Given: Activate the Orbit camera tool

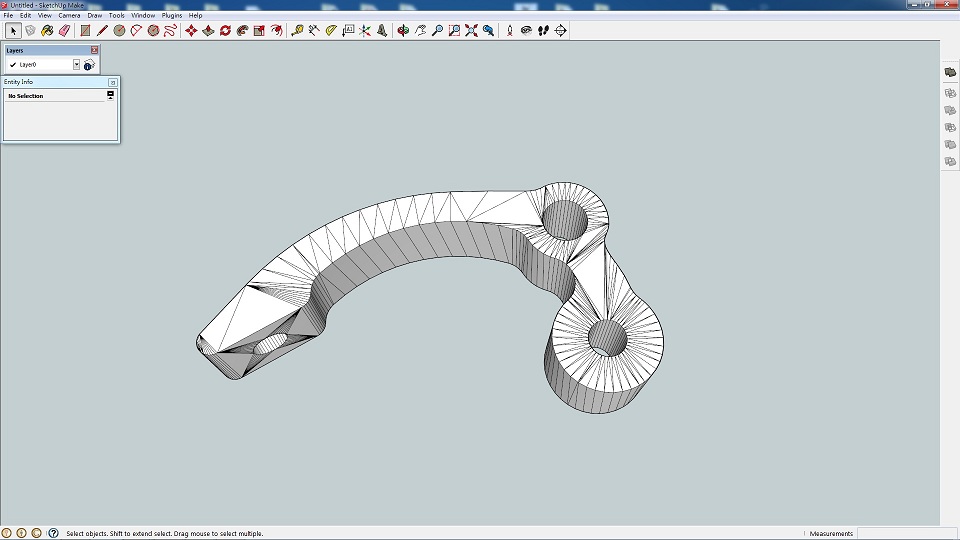Looking at the screenshot, I should pos(403,31).
